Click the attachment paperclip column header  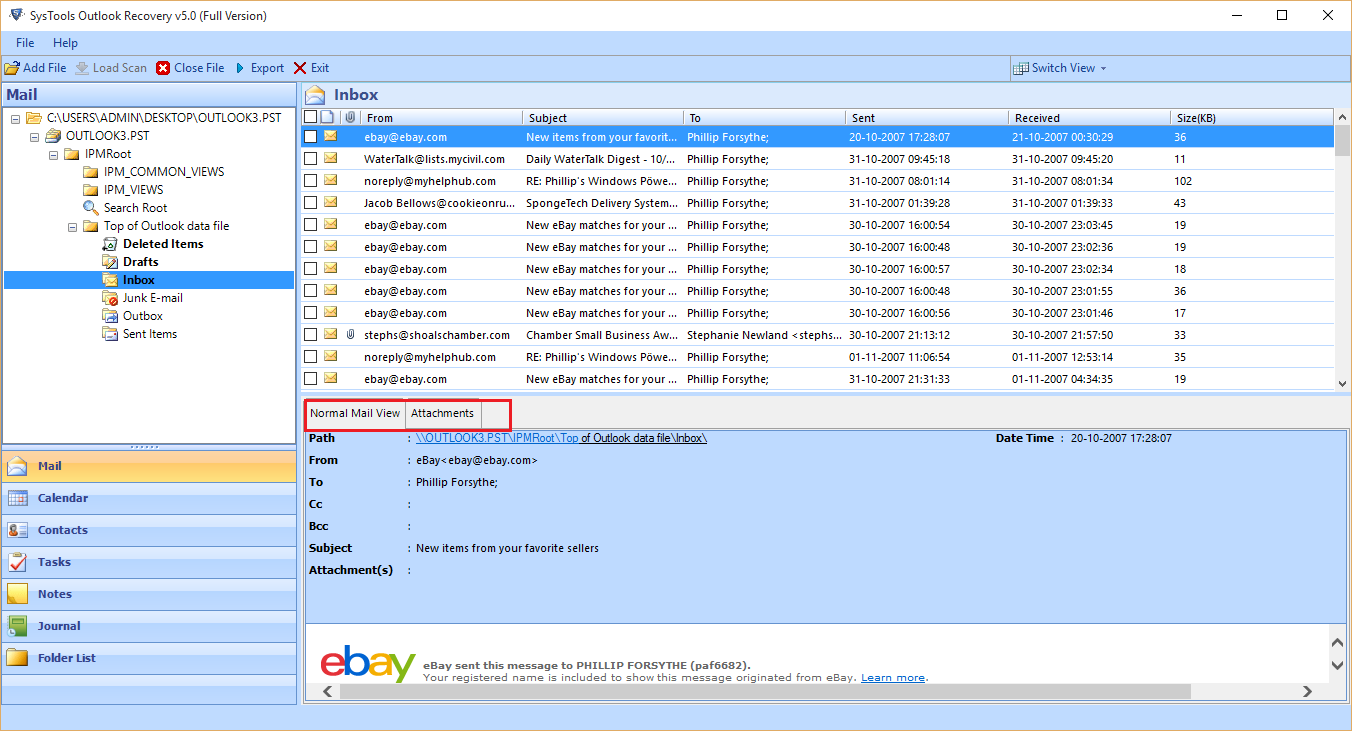point(350,118)
